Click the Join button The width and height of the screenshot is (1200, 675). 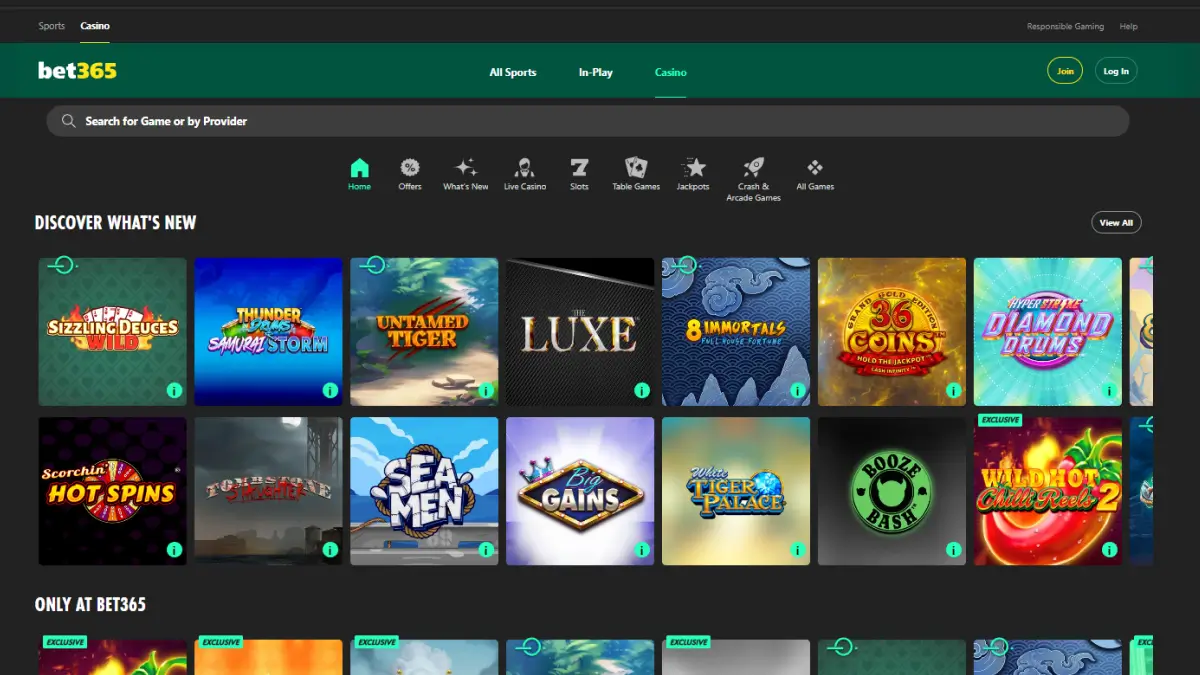(1065, 71)
